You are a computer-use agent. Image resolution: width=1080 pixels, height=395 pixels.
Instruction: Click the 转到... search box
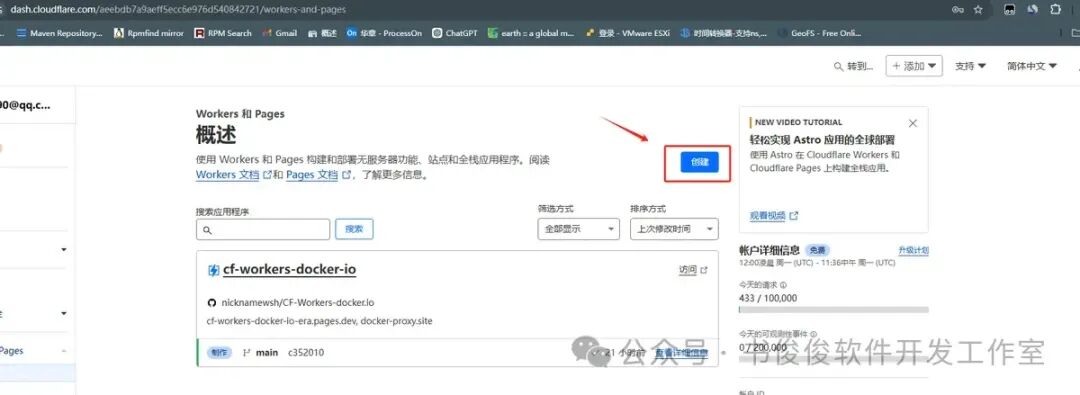click(x=853, y=66)
